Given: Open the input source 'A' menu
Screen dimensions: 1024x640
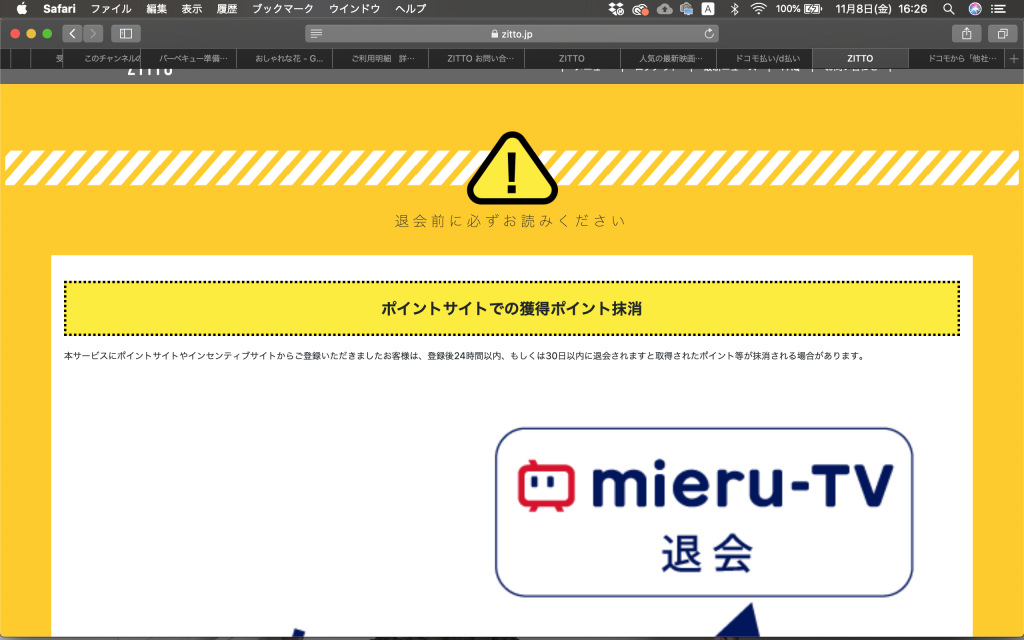Looking at the screenshot, I should click(708, 8).
